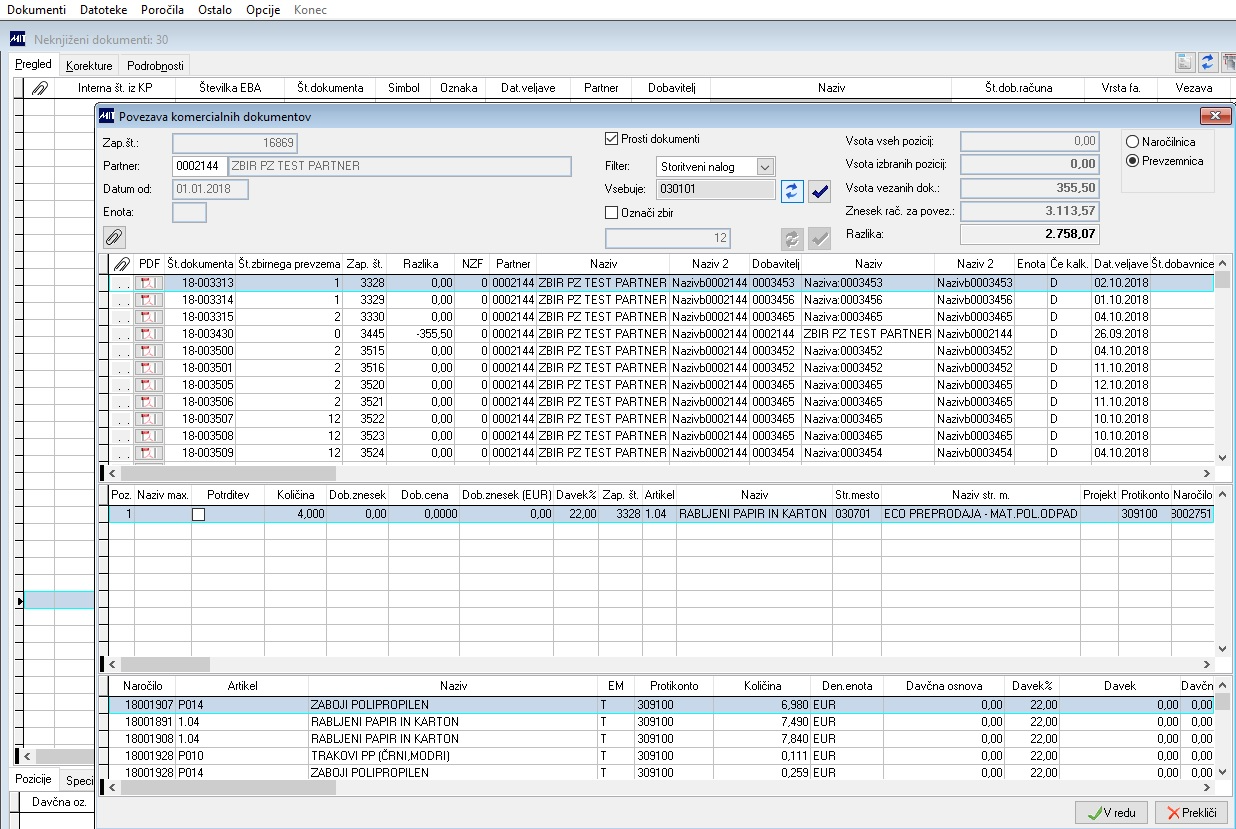The image size is (1236, 829).
Task: Cancel with the Prekliči button
Action: (x=1191, y=813)
